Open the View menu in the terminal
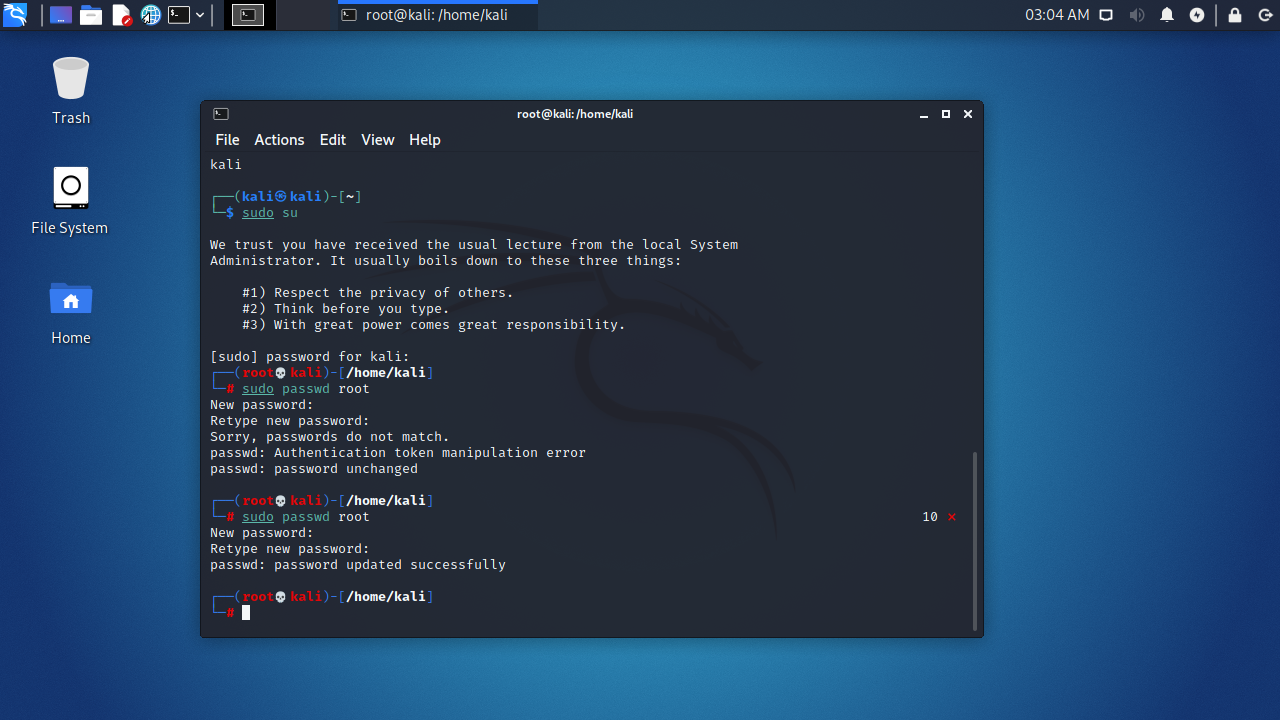1280x720 pixels. (377, 139)
